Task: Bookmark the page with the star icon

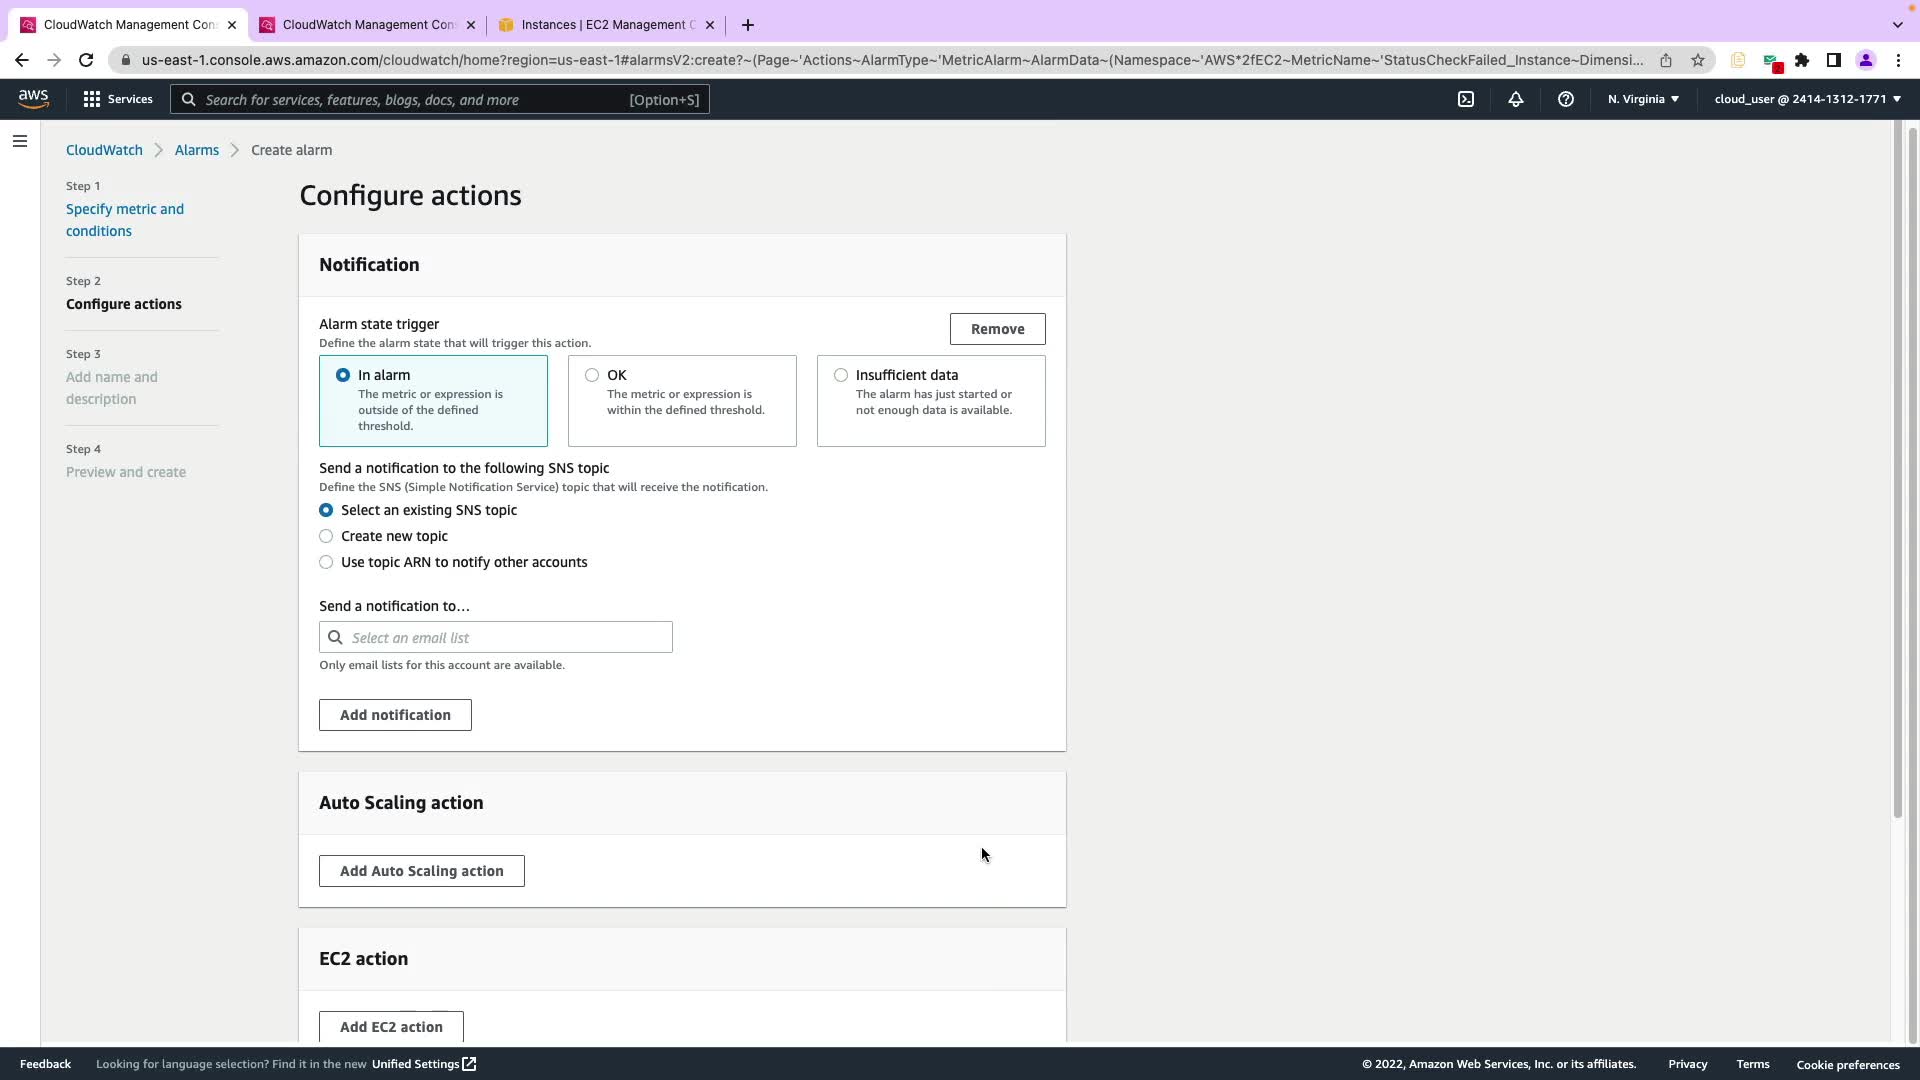Action: click(1697, 60)
